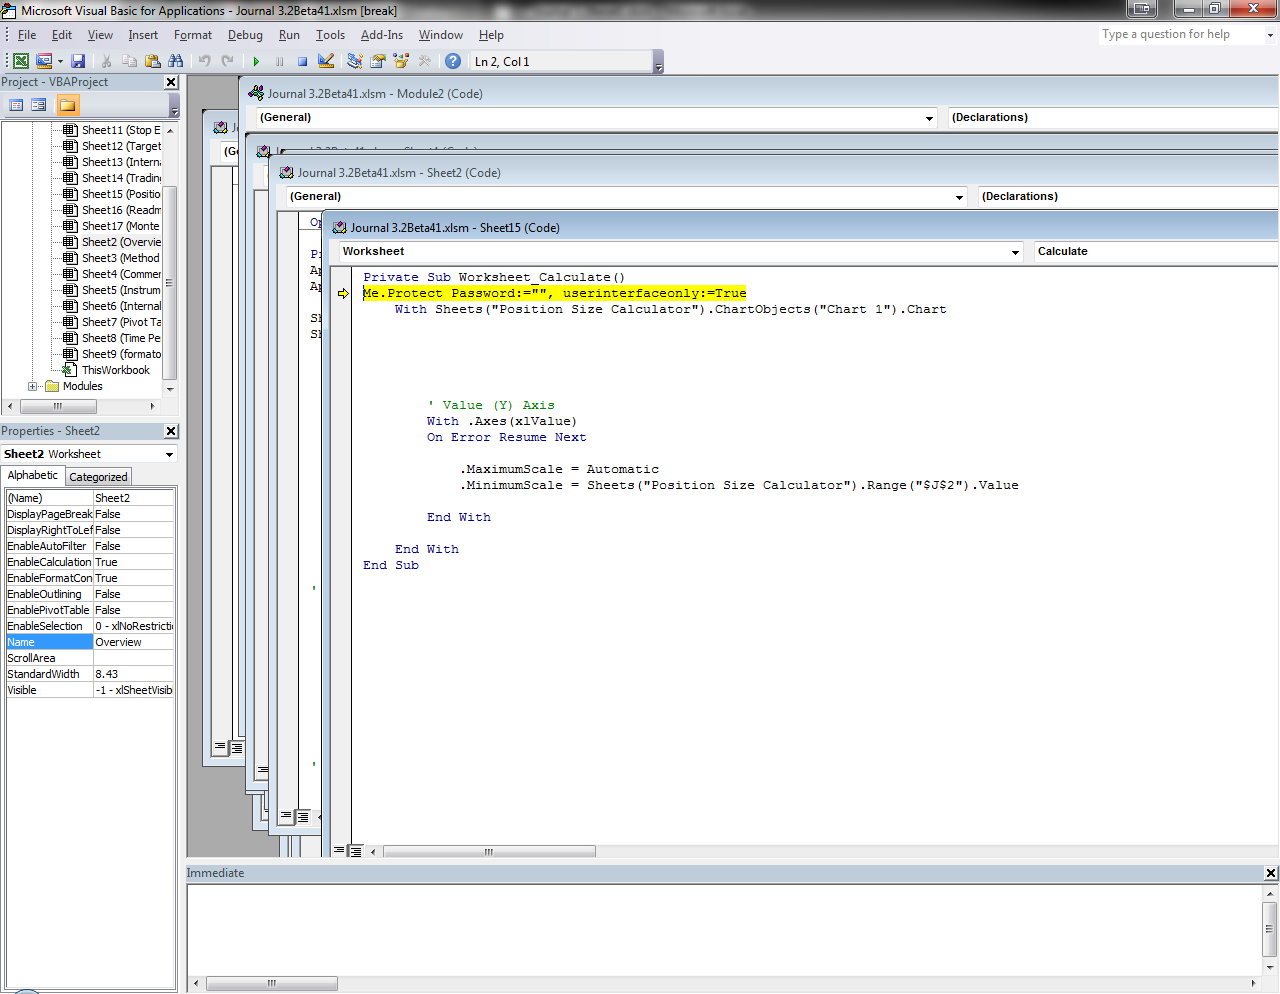Click the Paste clipboard icon
The height and width of the screenshot is (994, 1280).
(x=152, y=61)
